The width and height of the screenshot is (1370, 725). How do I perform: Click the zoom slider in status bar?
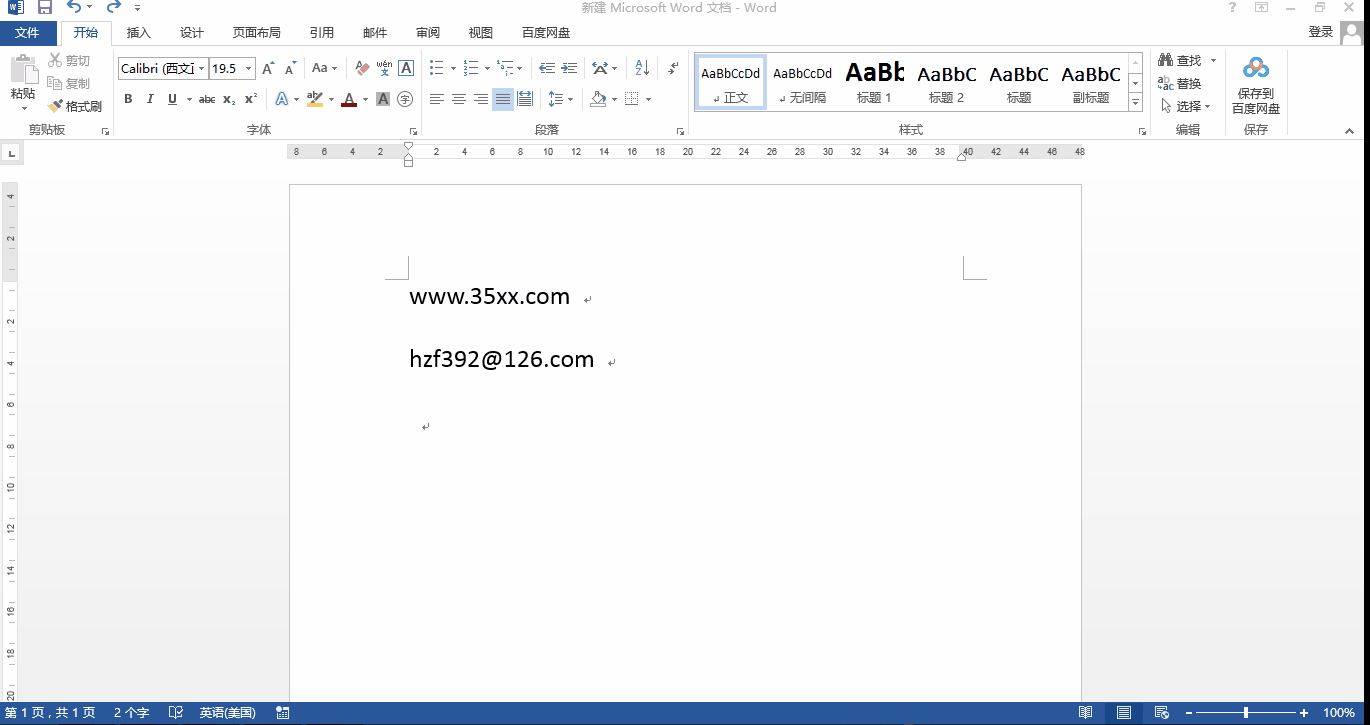(1246, 713)
